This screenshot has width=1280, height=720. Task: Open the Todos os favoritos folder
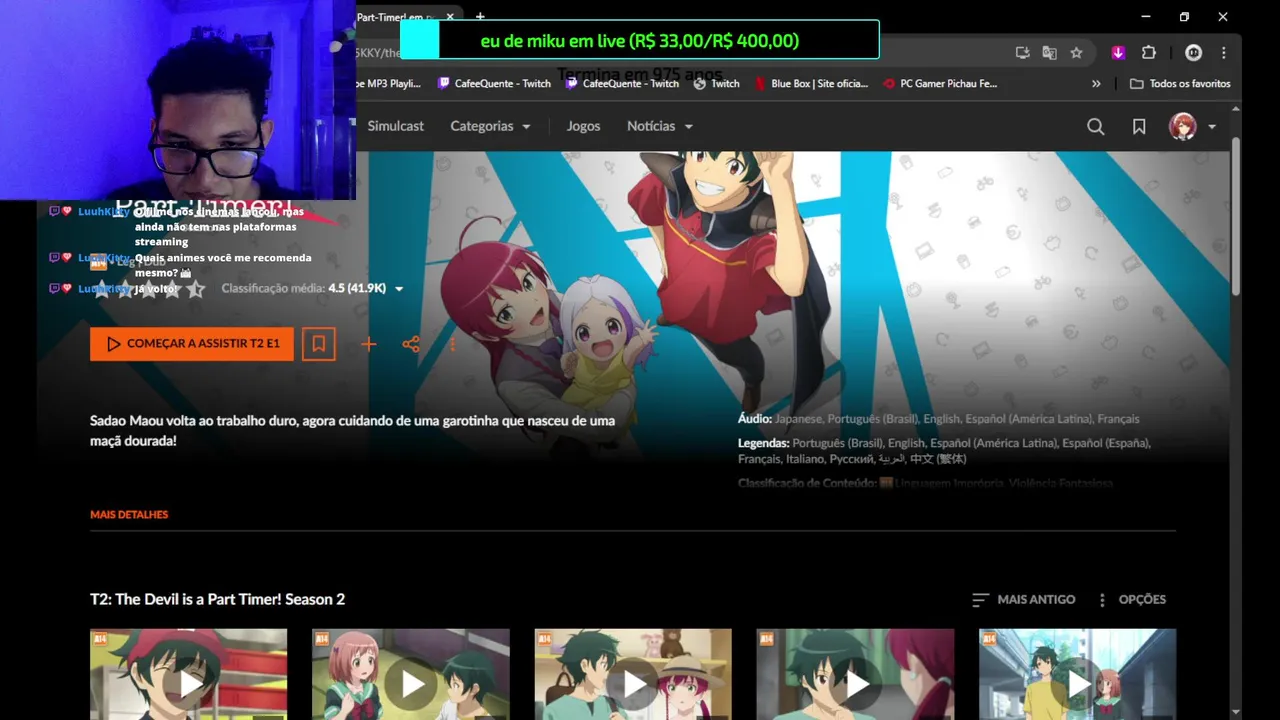1180,84
